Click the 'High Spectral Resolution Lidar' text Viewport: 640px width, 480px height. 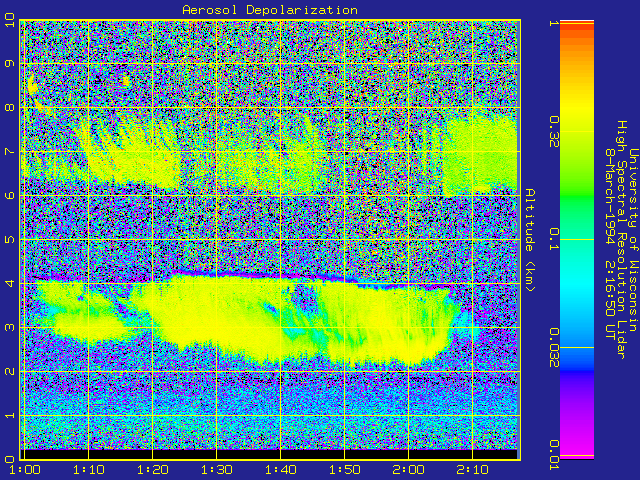click(x=622, y=240)
